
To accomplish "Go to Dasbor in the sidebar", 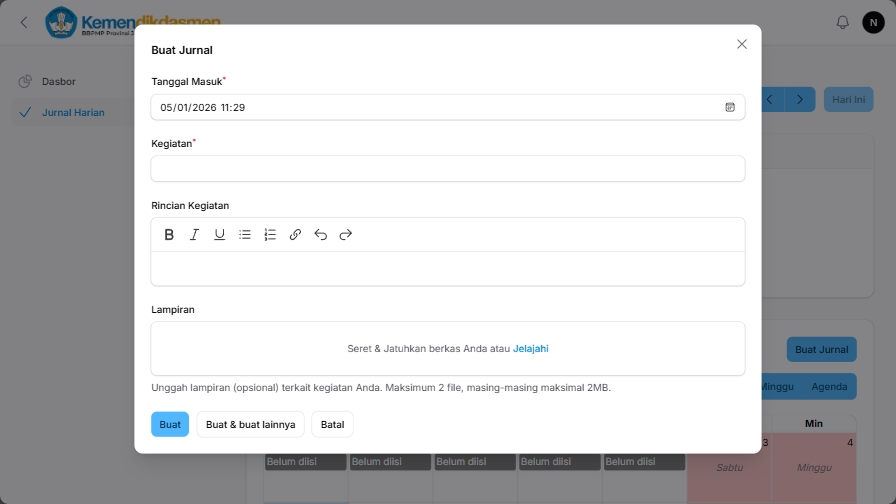I will (x=59, y=82).
